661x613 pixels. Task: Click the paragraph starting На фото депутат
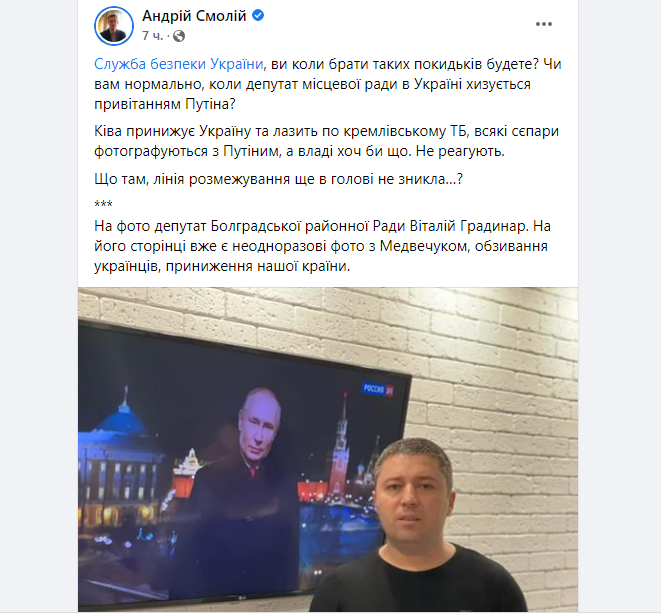[322, 246]
